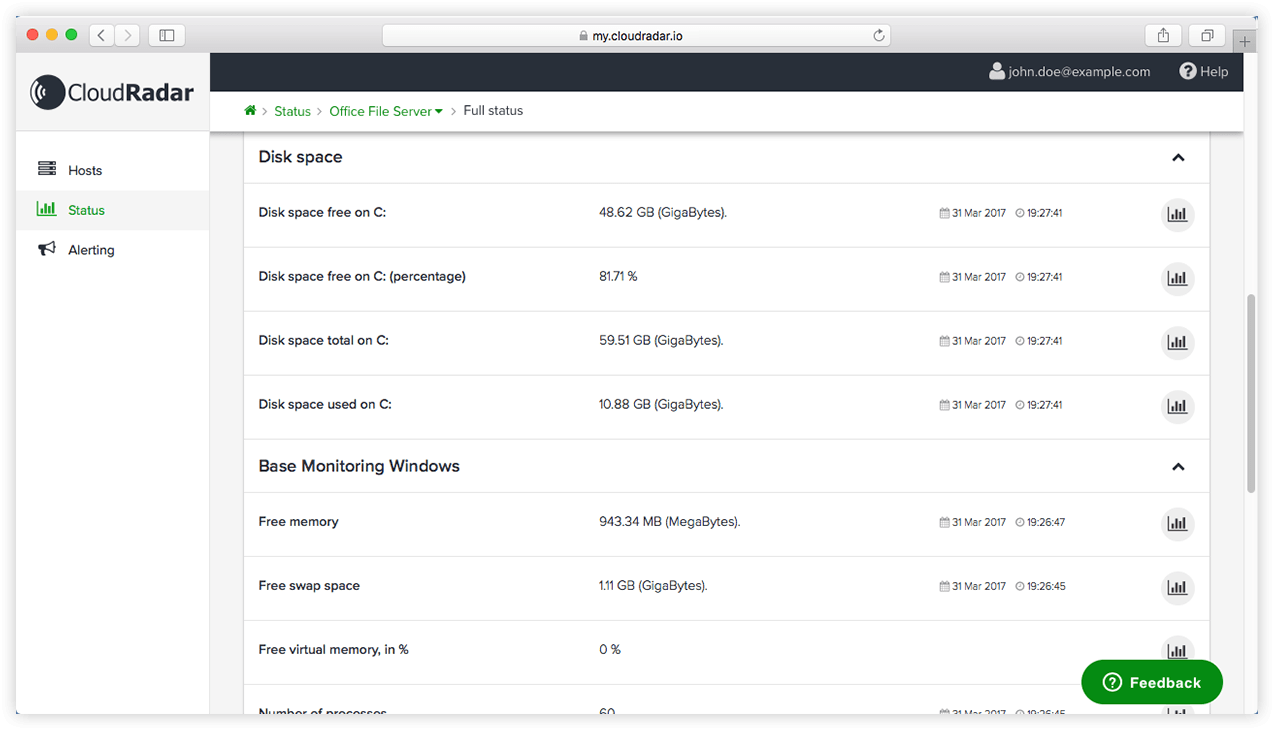Click the user avatar icon
The image size is (1273, 730).
pyautogui.click(x=997, y=71)
